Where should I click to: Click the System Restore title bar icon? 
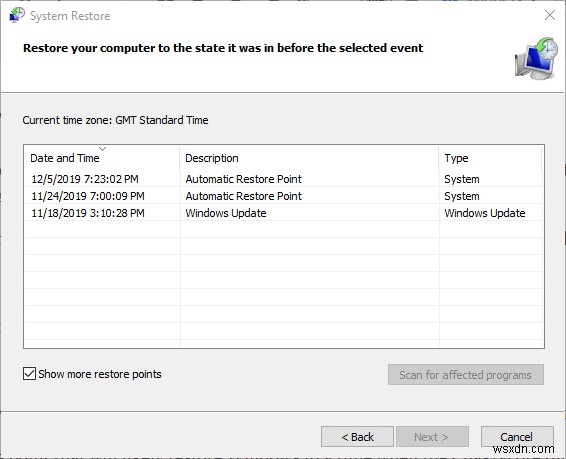point(17,15)
